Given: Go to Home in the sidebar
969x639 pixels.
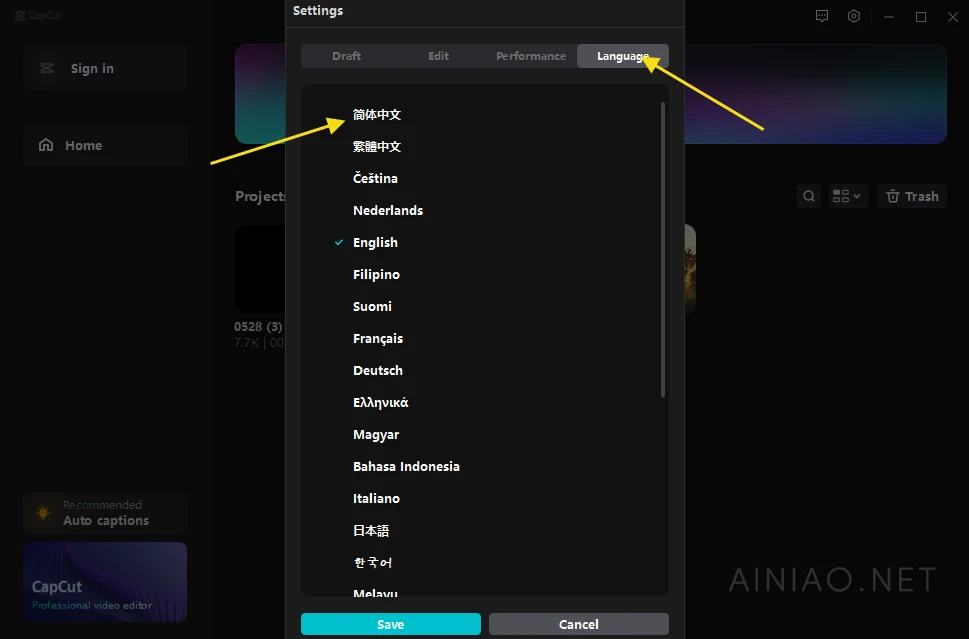Looking at the screenshot, I should point(105,145).
